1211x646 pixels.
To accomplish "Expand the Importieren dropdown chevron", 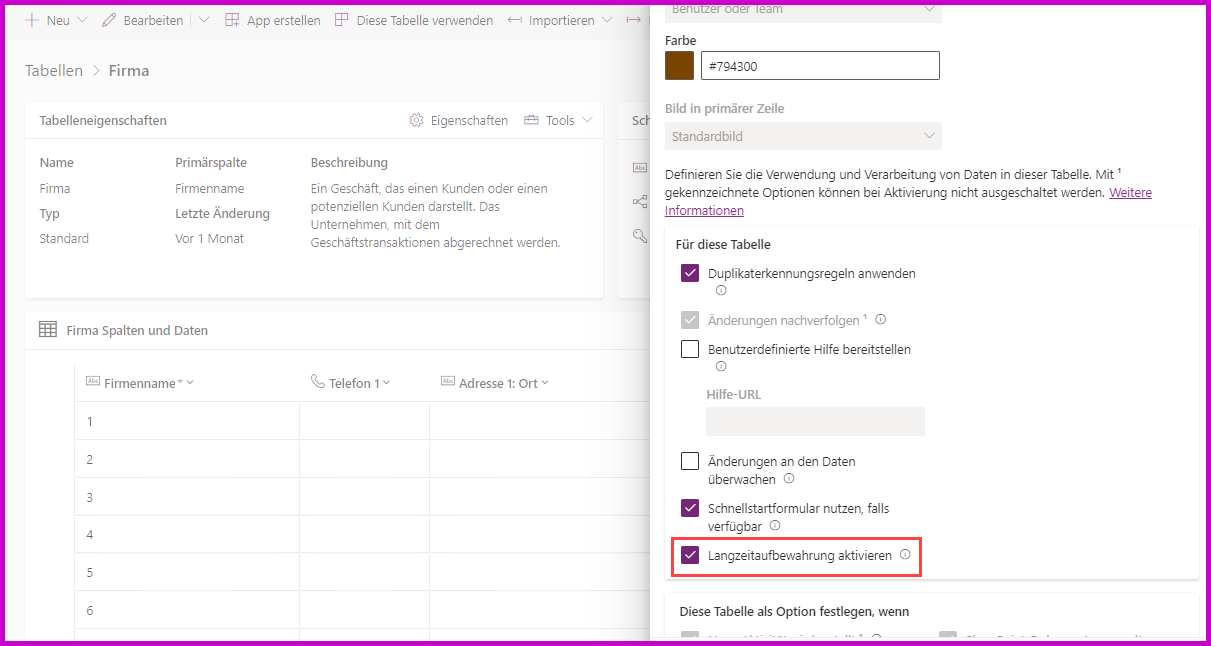I will (x=608, y=19).
